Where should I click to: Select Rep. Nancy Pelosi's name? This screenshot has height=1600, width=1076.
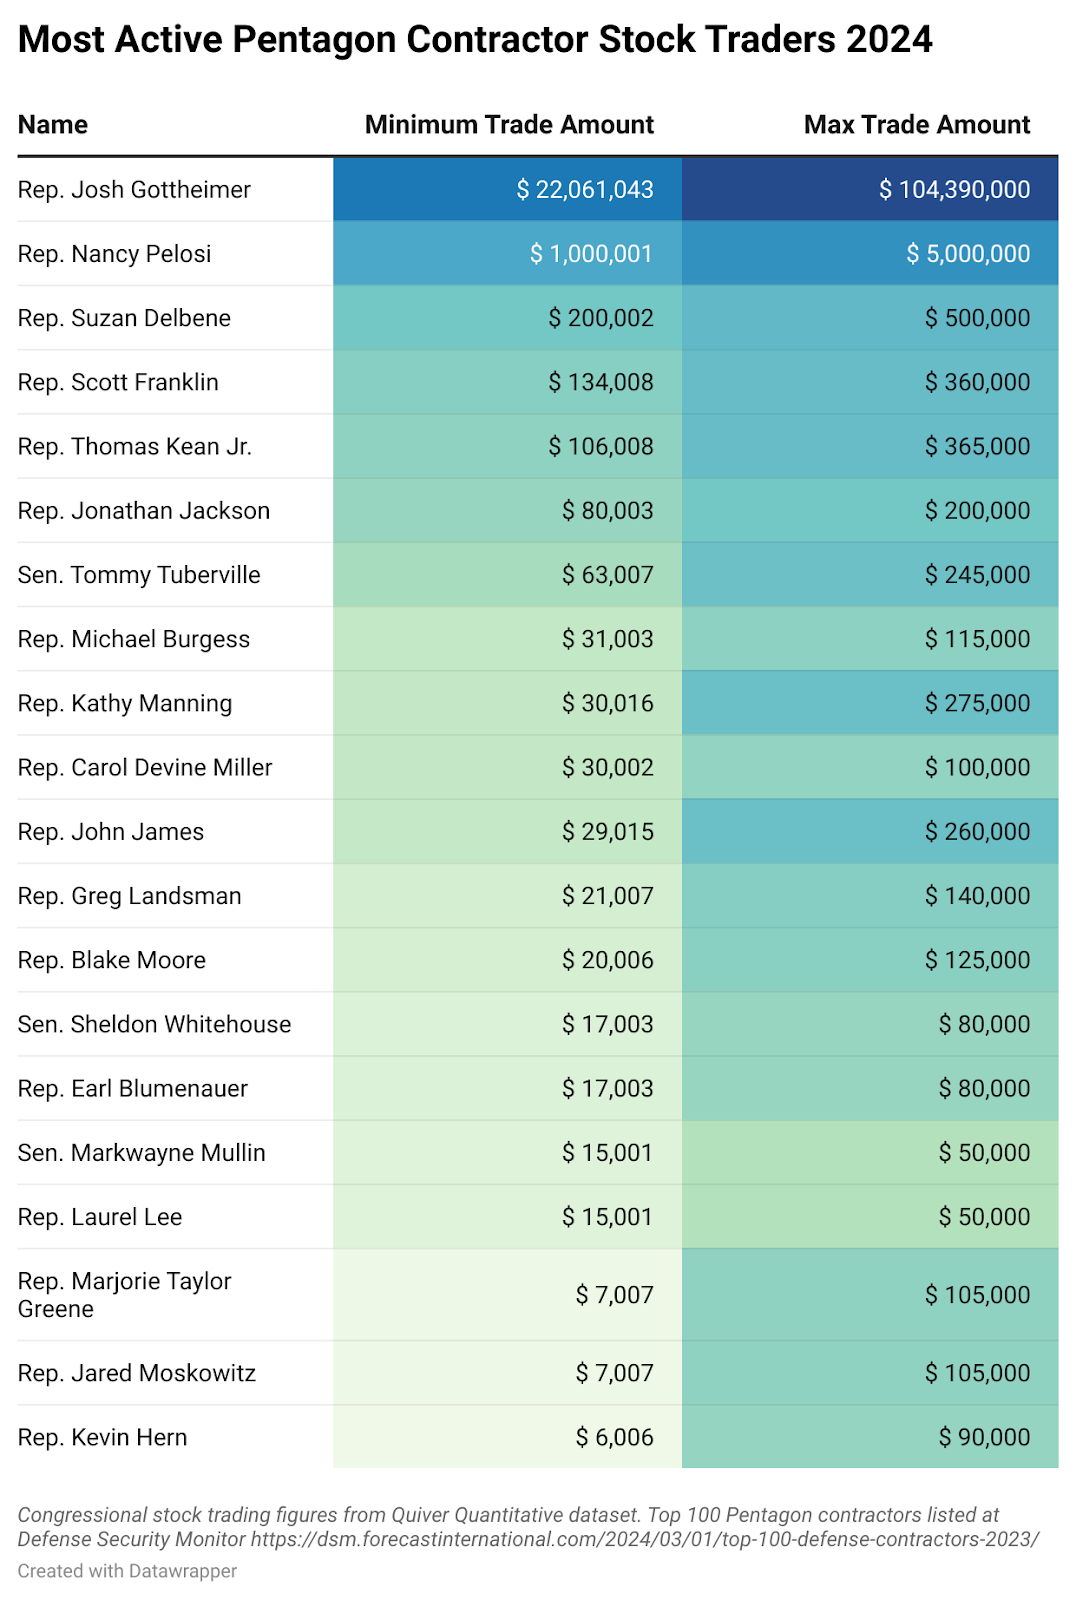tap(115, 254)
